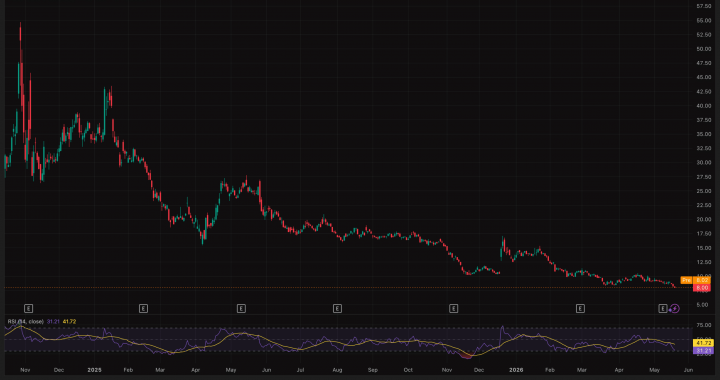This screenshot has width=720, height=380.
Task: Click the Aug label on time axis
Action: click(x=337, y=369)
